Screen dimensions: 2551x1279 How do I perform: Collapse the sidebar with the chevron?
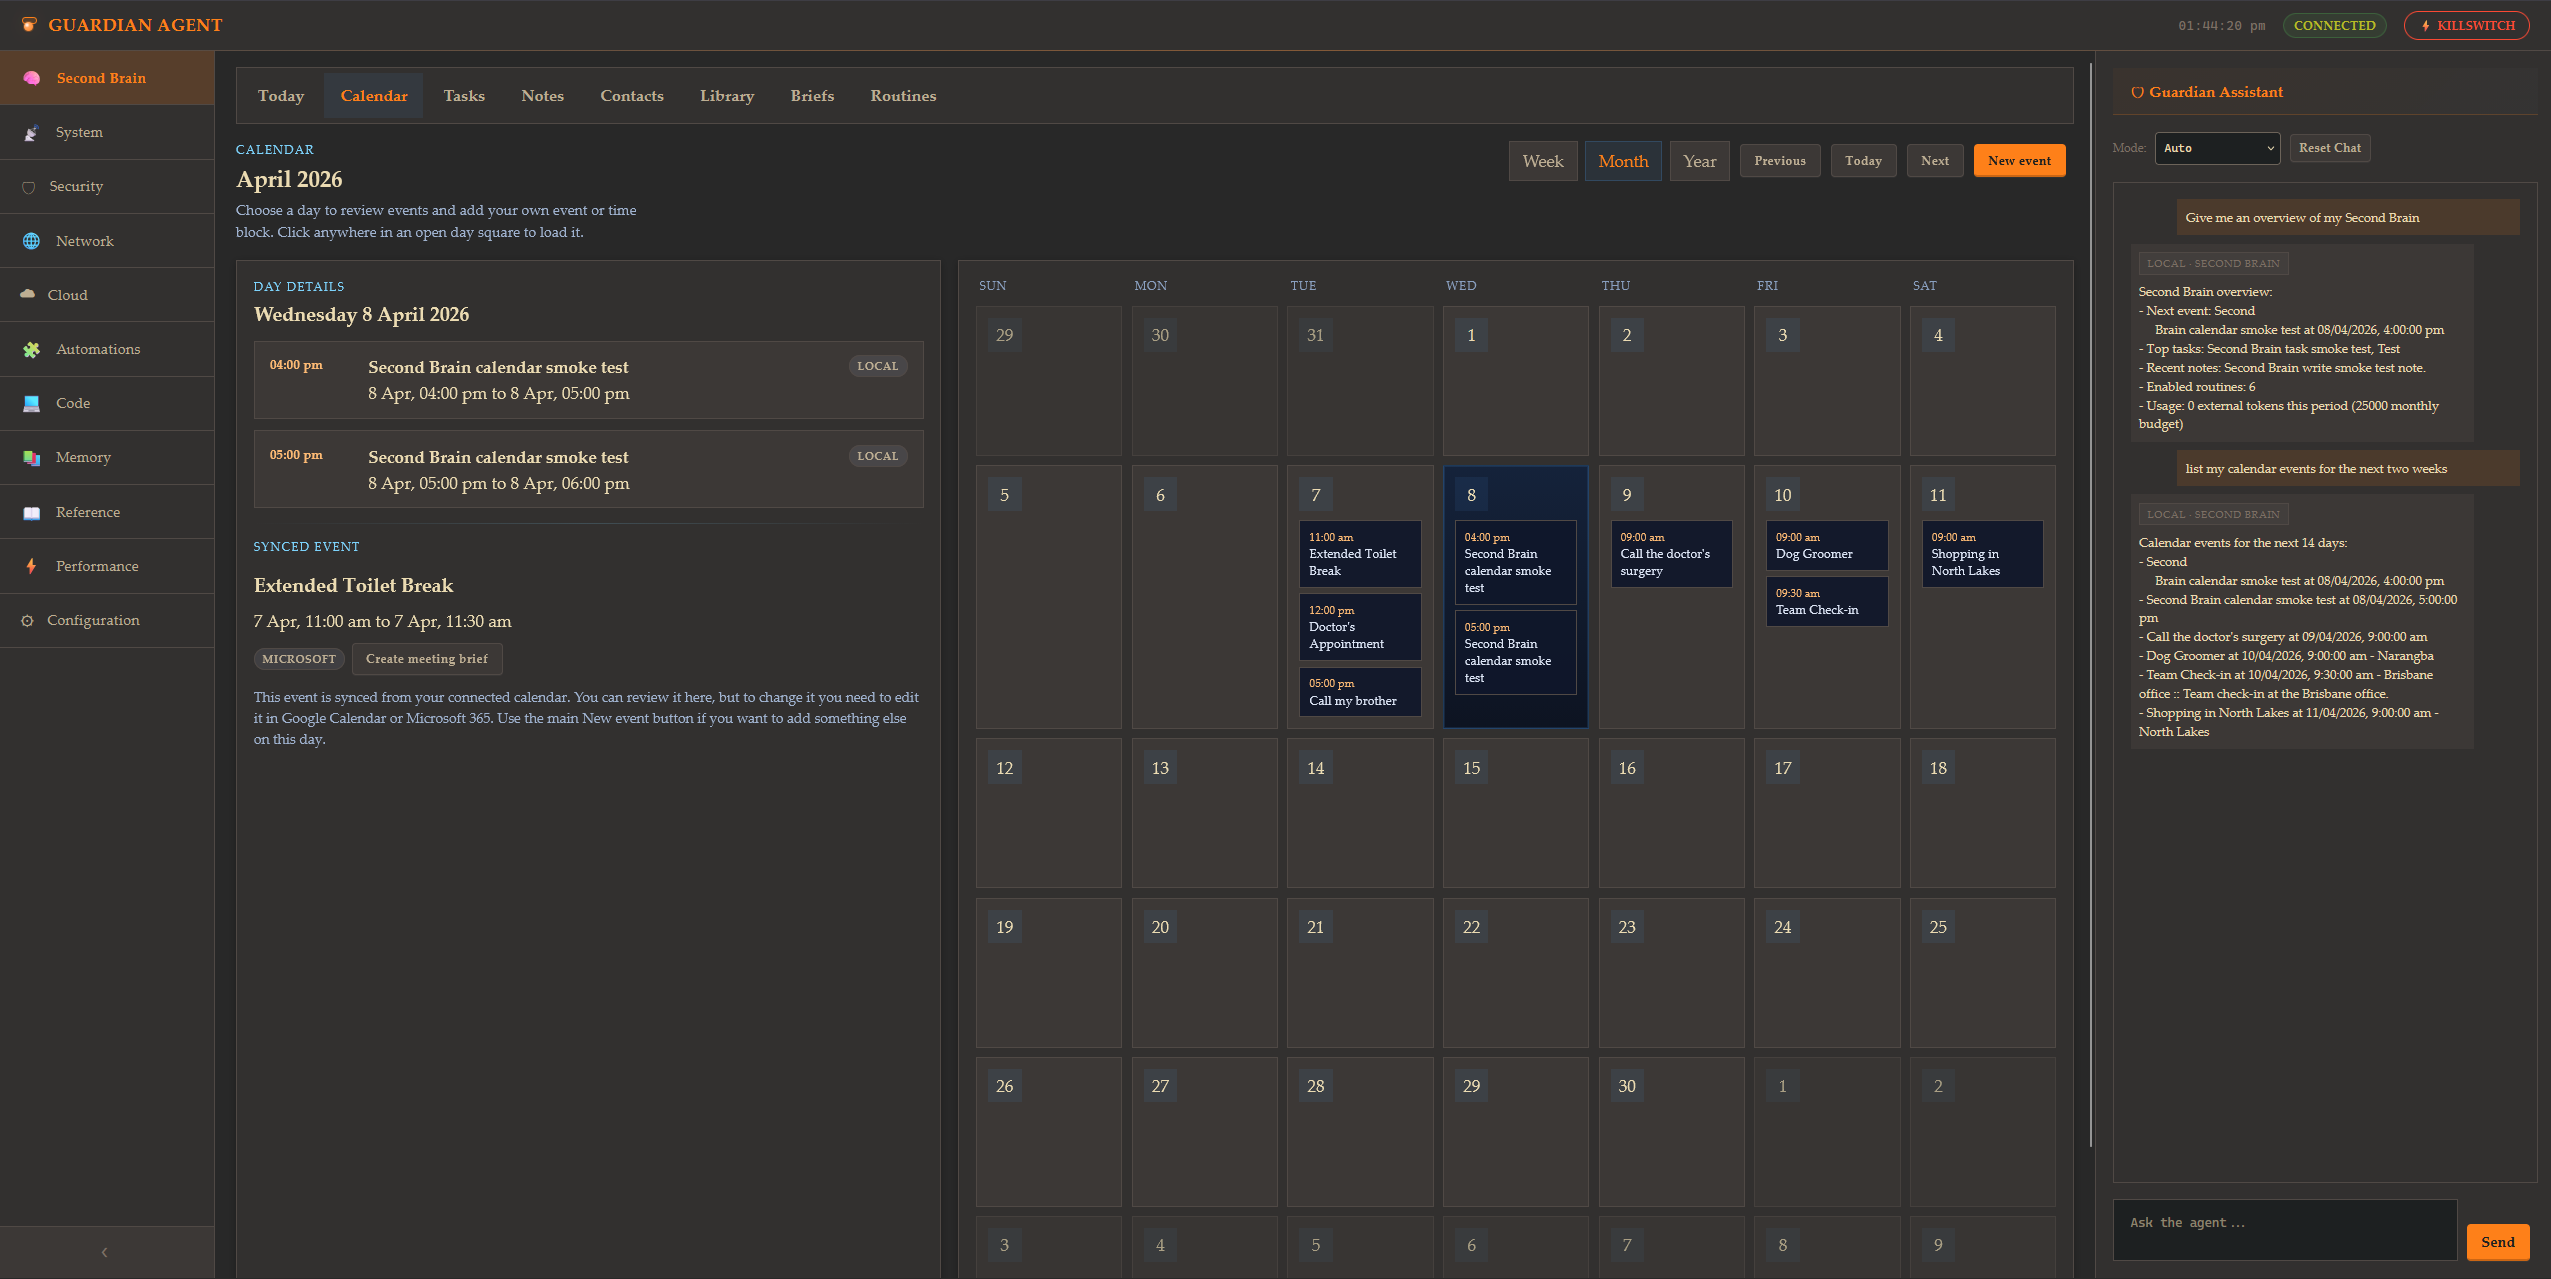click(105, 1252)
